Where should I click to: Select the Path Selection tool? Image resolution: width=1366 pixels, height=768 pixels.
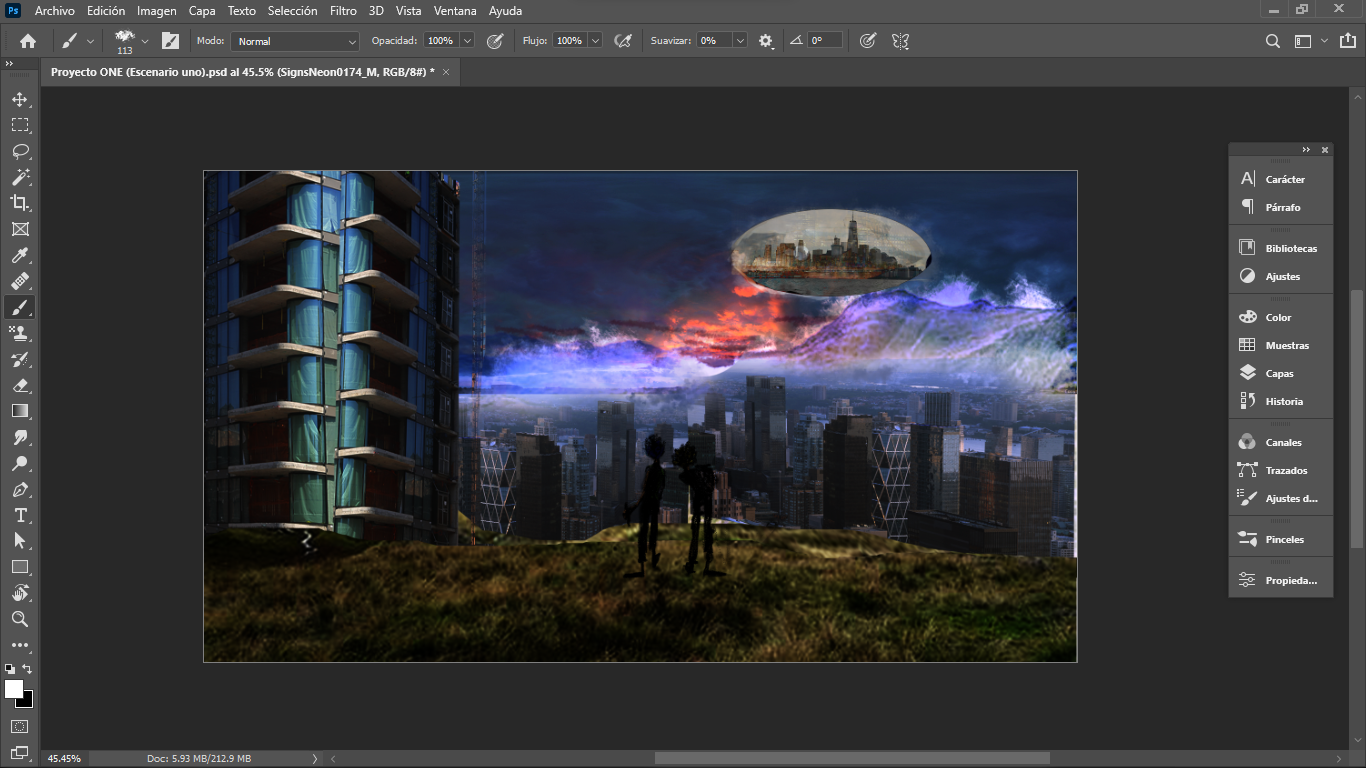click(20, 541)
